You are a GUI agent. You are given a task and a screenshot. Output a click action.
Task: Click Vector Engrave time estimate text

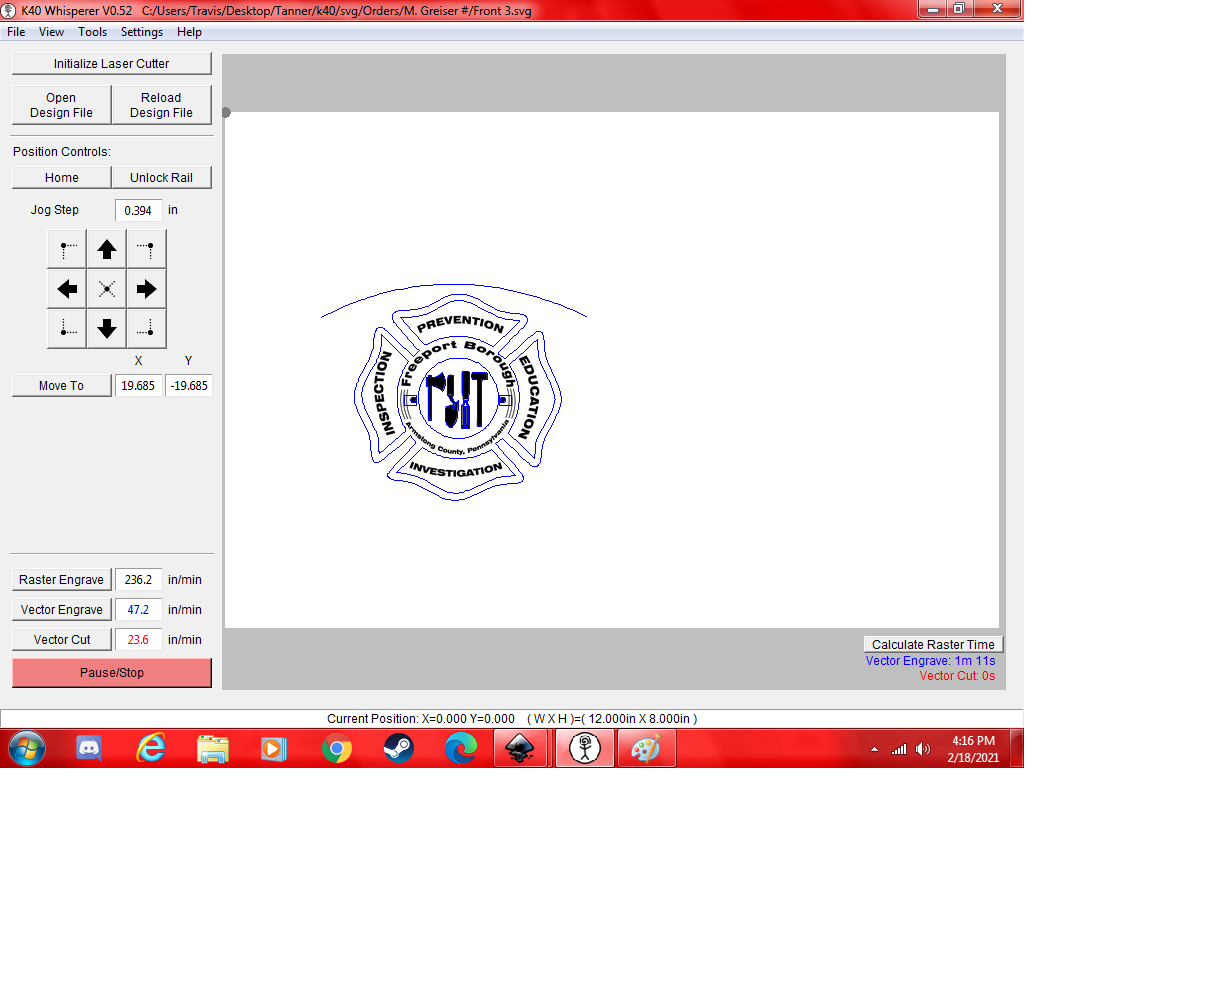[930, 660]
